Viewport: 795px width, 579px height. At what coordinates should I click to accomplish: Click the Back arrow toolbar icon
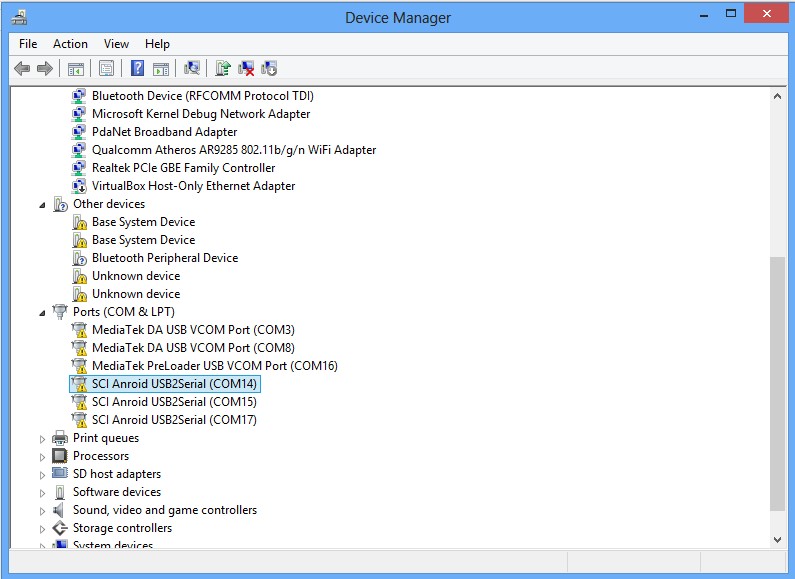[x=22, y=68]
